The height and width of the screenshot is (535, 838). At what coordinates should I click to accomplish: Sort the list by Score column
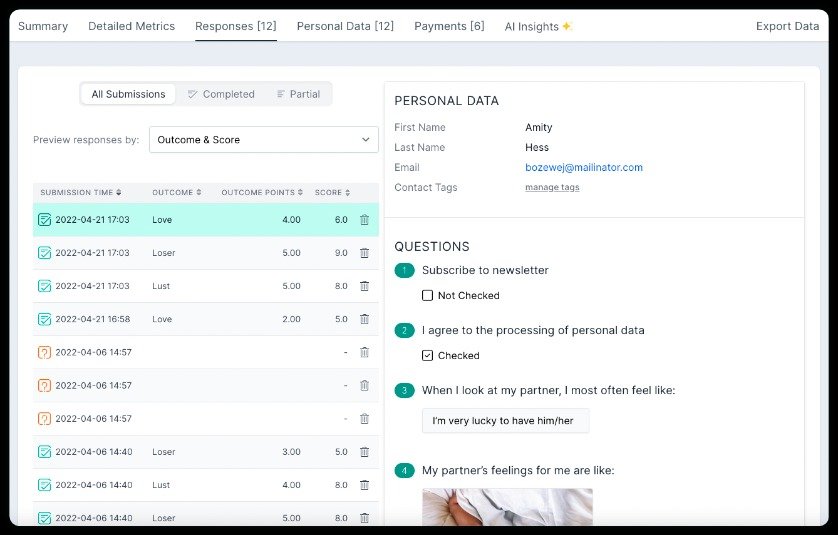click(x=332, y=192)
